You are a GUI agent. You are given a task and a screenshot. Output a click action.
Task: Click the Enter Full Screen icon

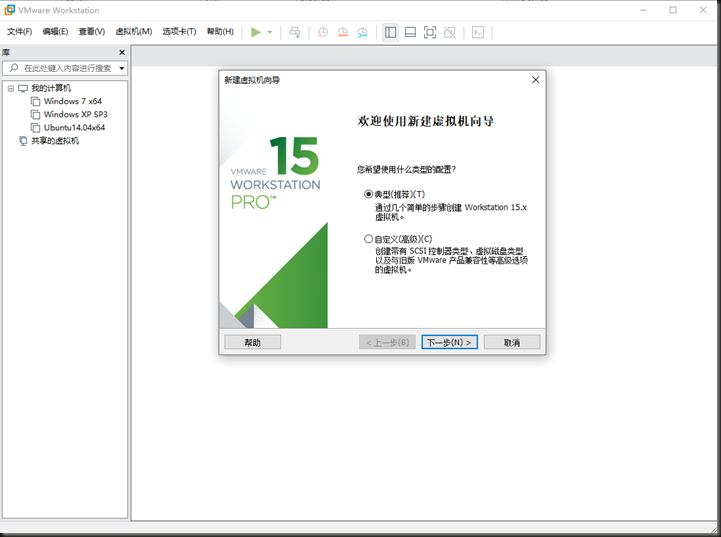point(430,32)
